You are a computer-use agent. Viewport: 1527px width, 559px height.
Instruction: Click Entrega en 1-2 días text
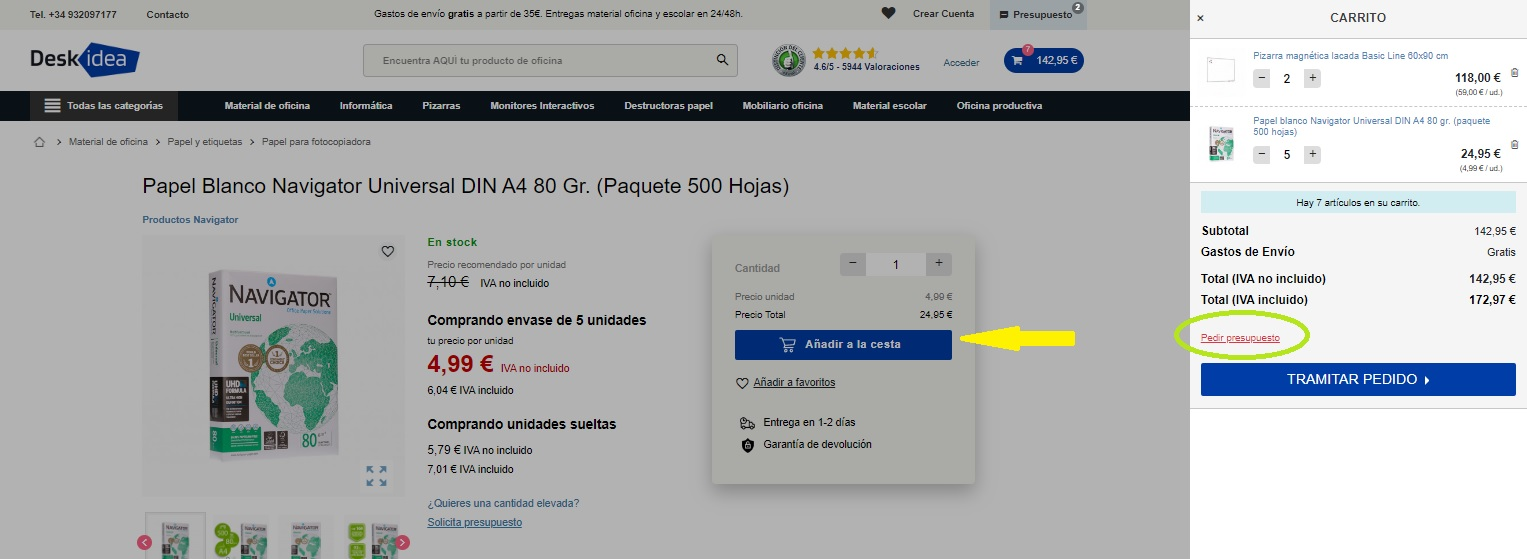[x=809, y=422]
